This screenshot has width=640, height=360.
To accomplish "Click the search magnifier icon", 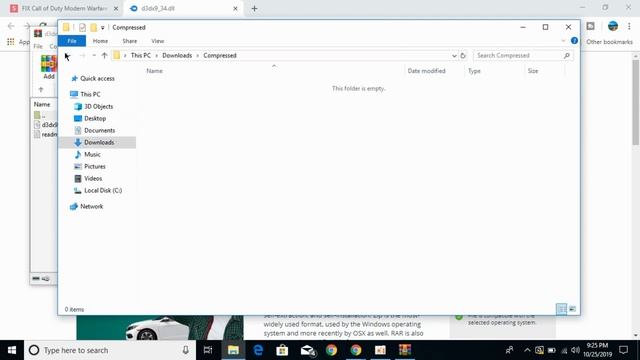I will coord(567,56).
